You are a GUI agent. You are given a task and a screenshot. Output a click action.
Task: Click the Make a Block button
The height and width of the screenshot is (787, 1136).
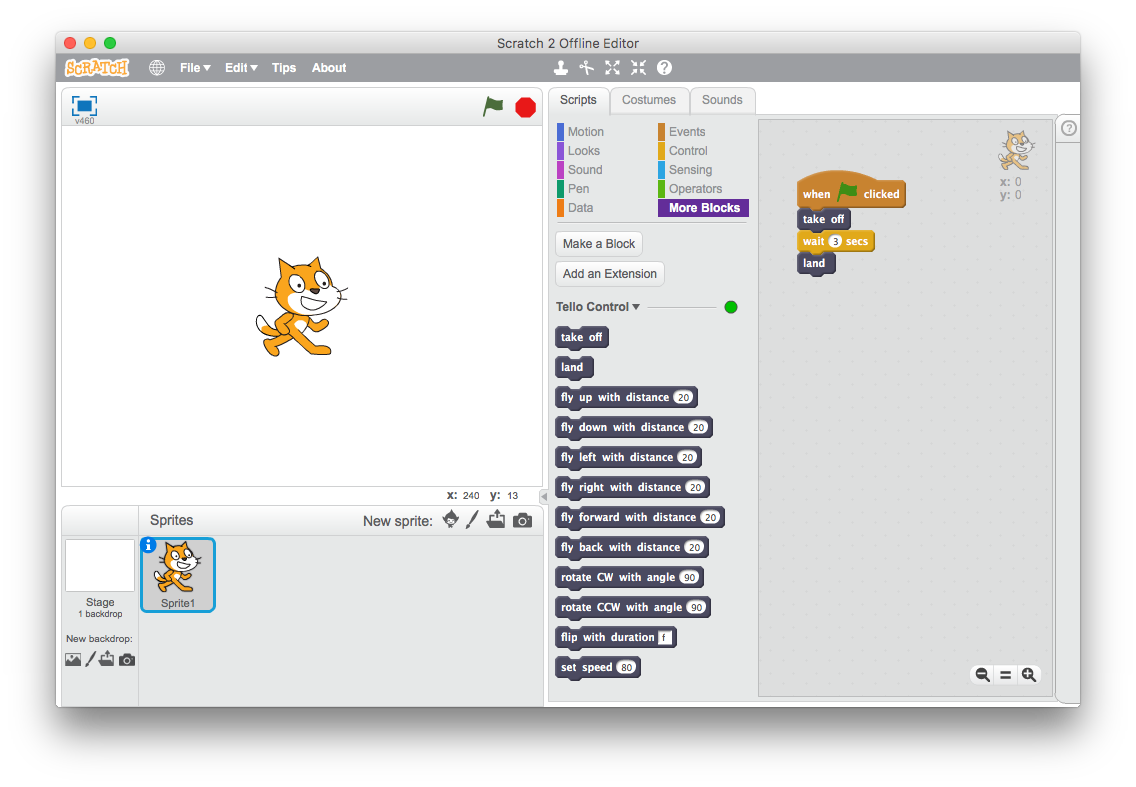point(599,243)
